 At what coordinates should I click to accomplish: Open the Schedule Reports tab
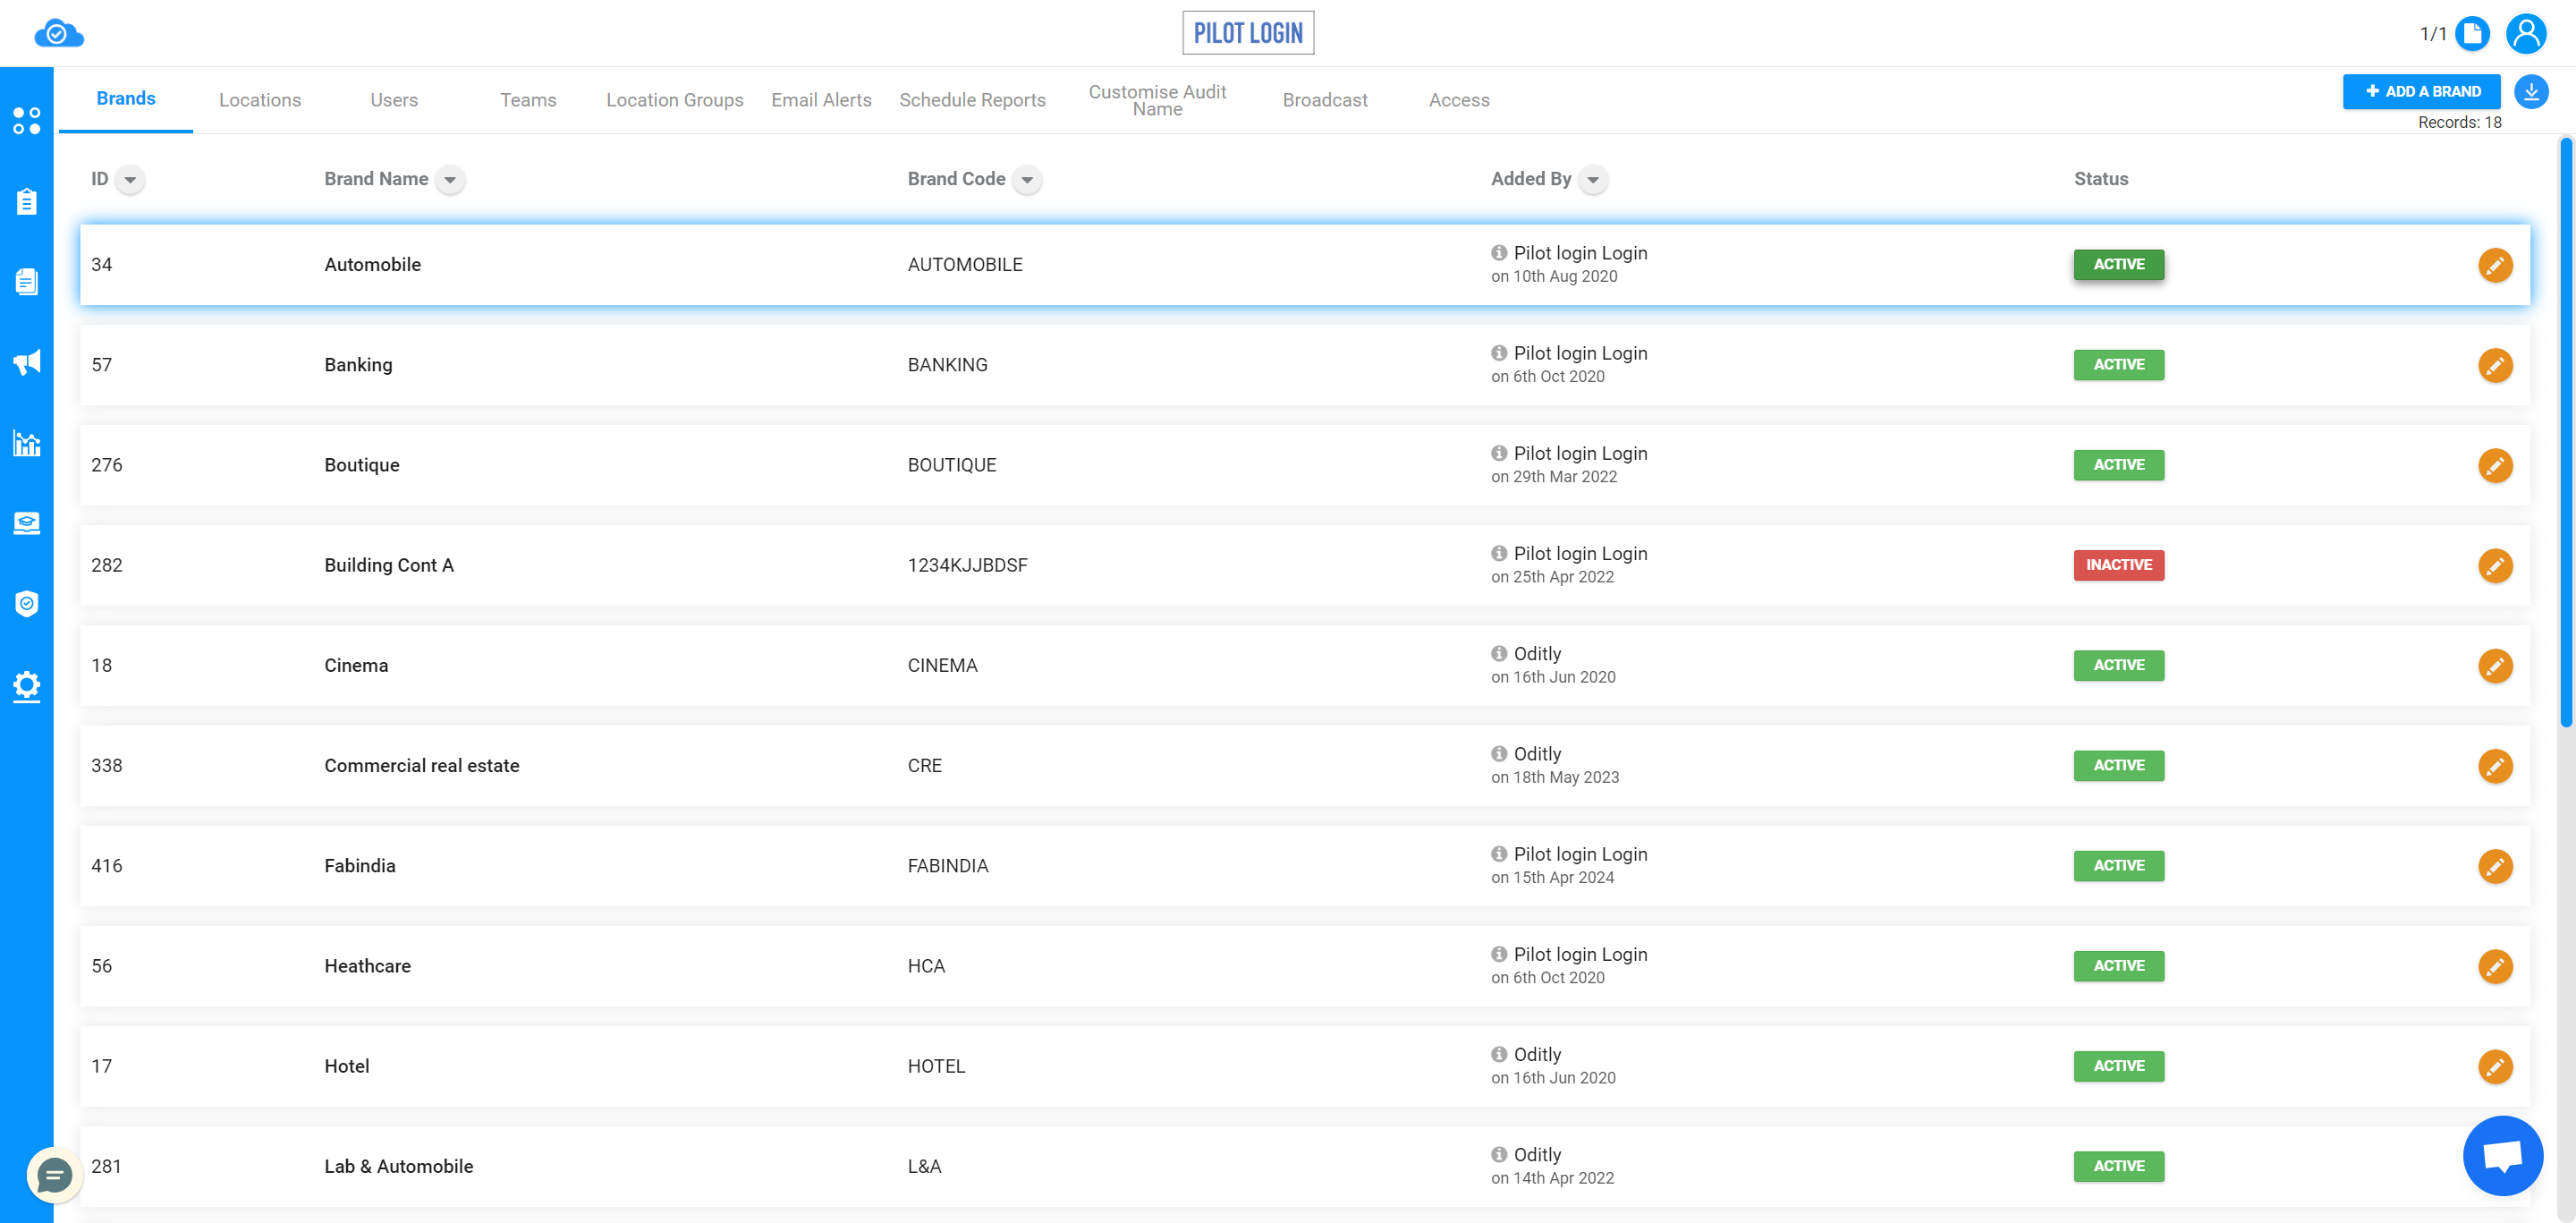pos(972,100)
